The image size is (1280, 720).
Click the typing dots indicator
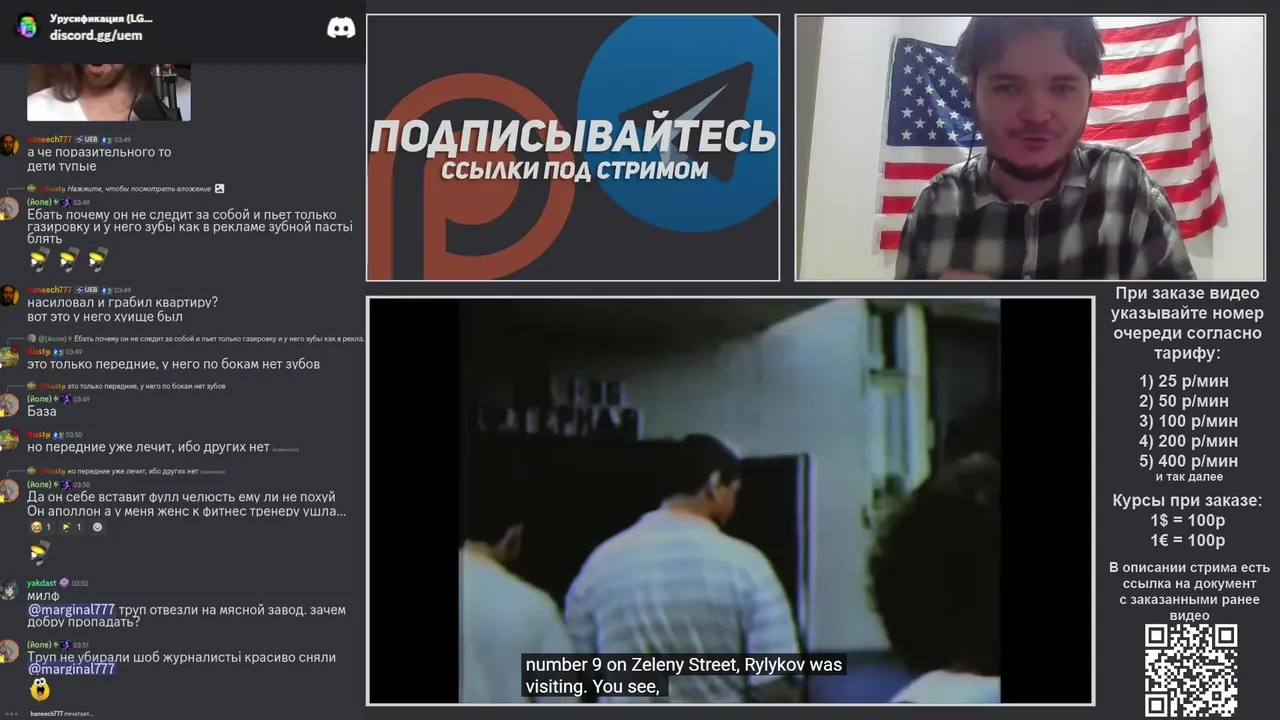(x=12, y=714)
